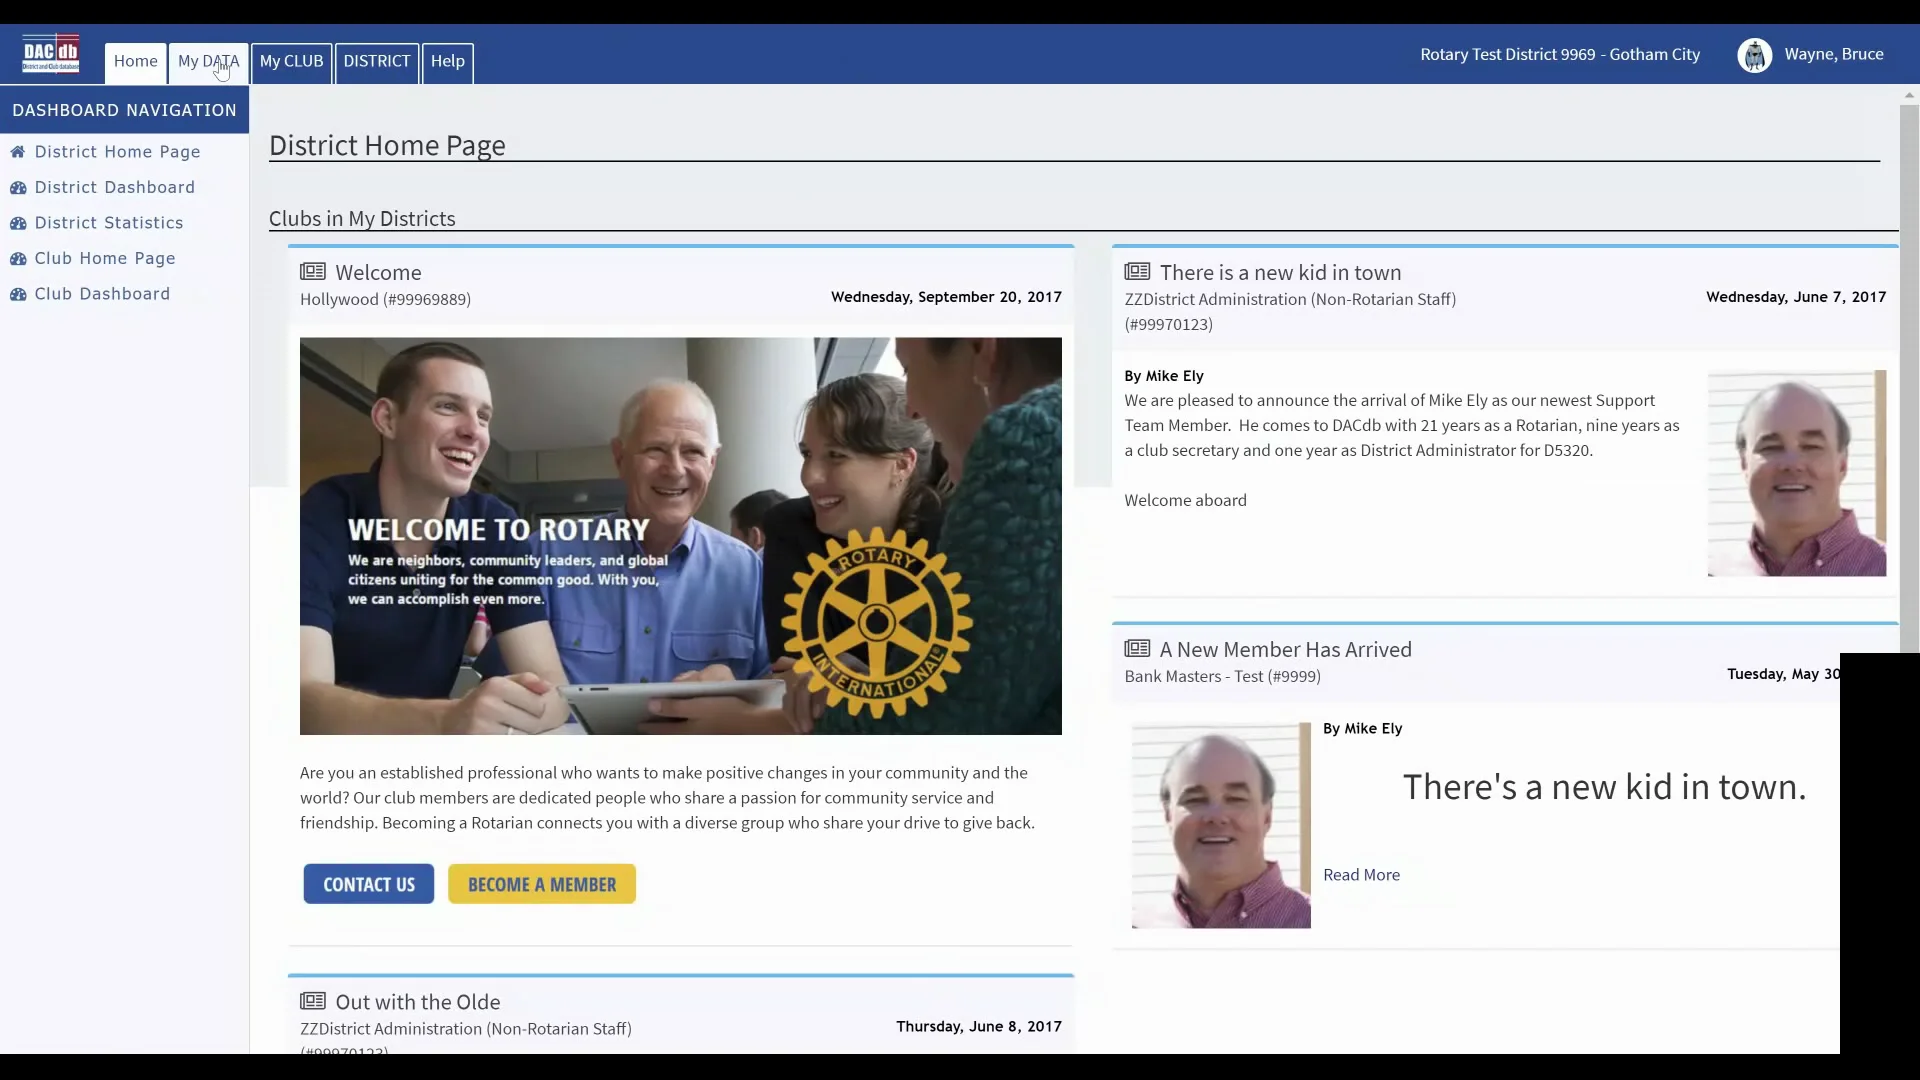Click the BECOME A MEMBER button
1920x1080 pixels.
tap(542, 884)
